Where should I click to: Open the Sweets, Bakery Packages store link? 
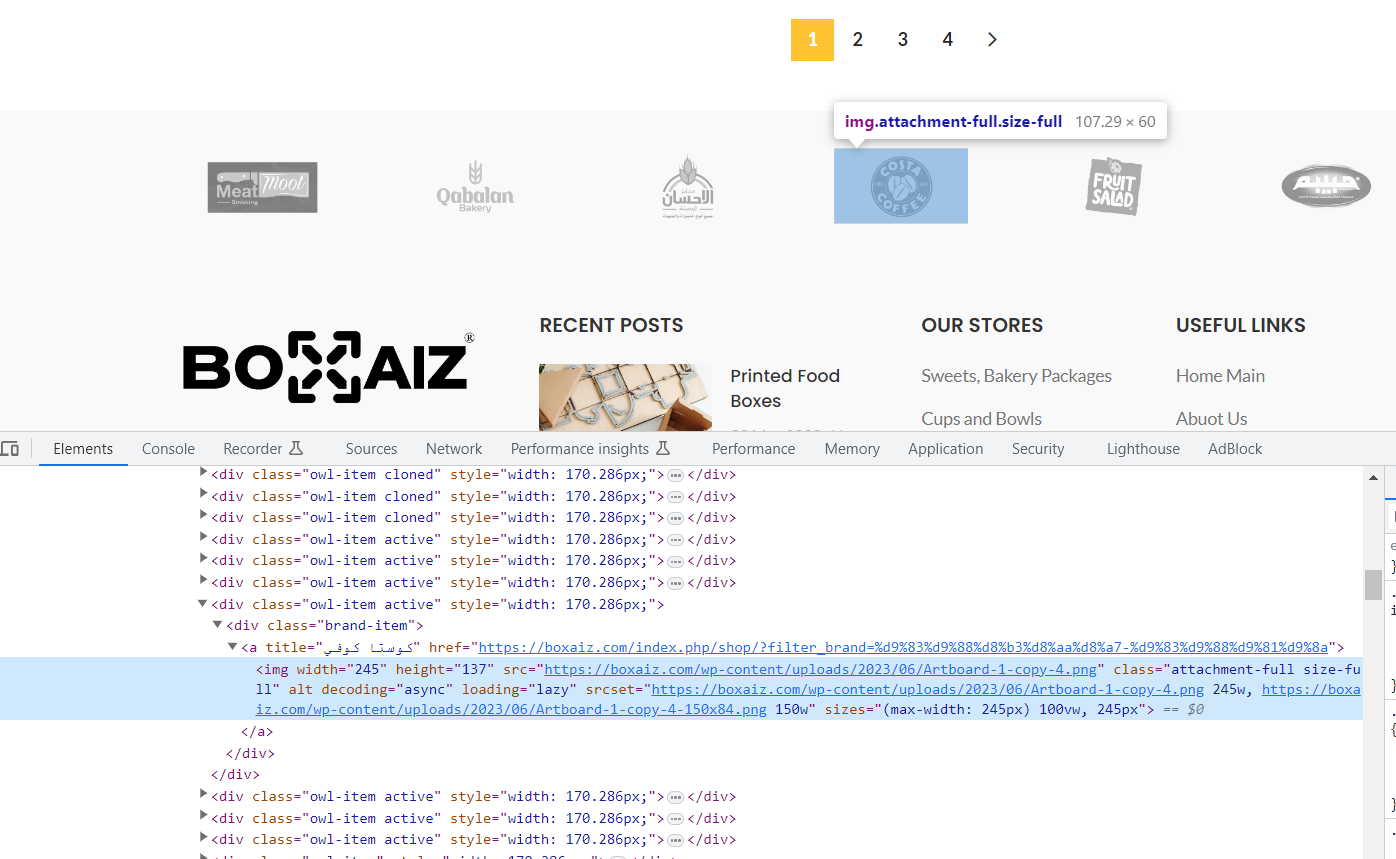pyautogui.click(x=1016, y=376)
